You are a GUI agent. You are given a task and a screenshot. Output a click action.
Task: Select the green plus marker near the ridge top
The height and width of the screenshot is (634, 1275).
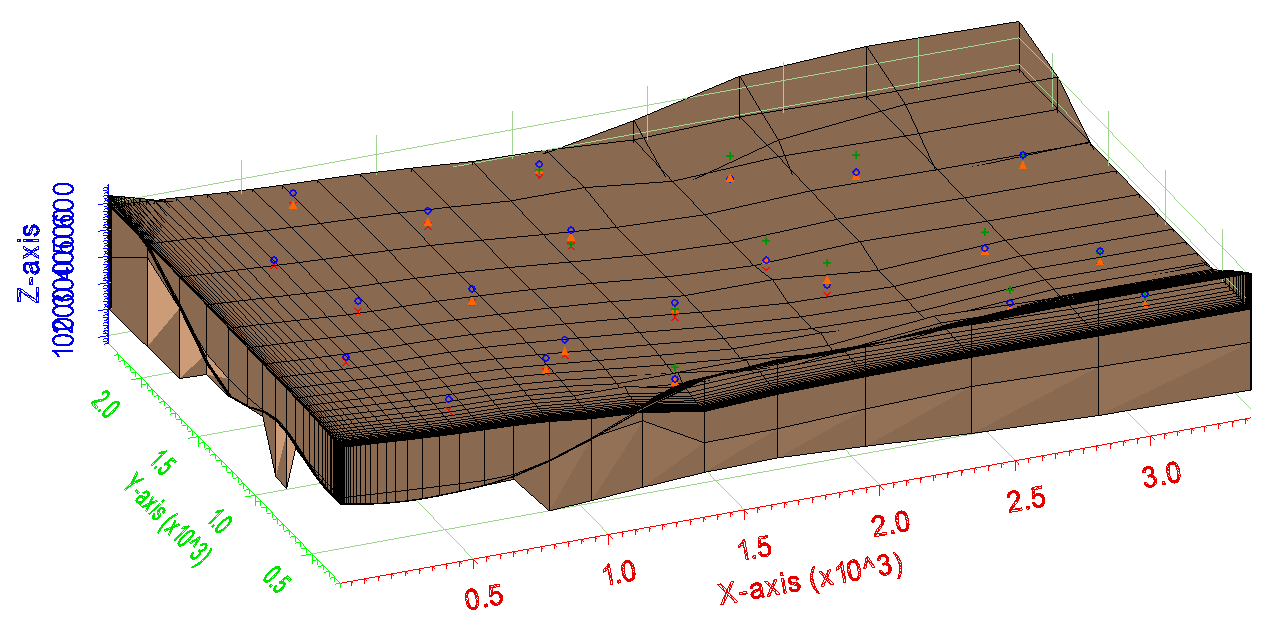tap(731, 155)
